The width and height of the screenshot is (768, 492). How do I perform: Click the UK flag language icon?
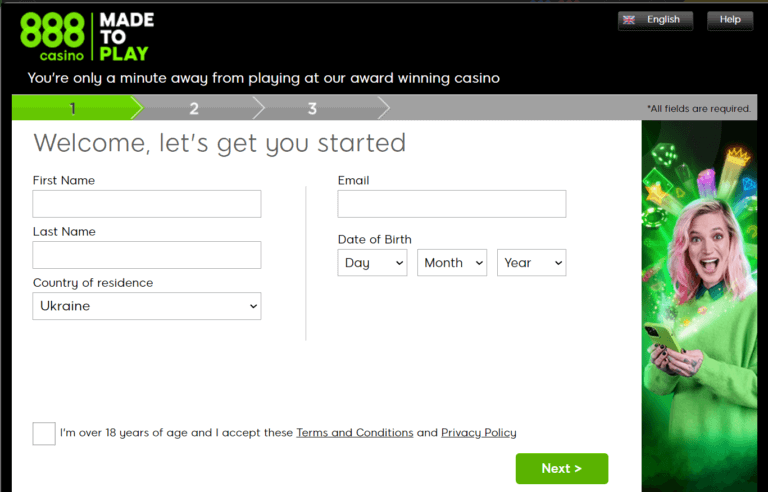pos(629,20)
